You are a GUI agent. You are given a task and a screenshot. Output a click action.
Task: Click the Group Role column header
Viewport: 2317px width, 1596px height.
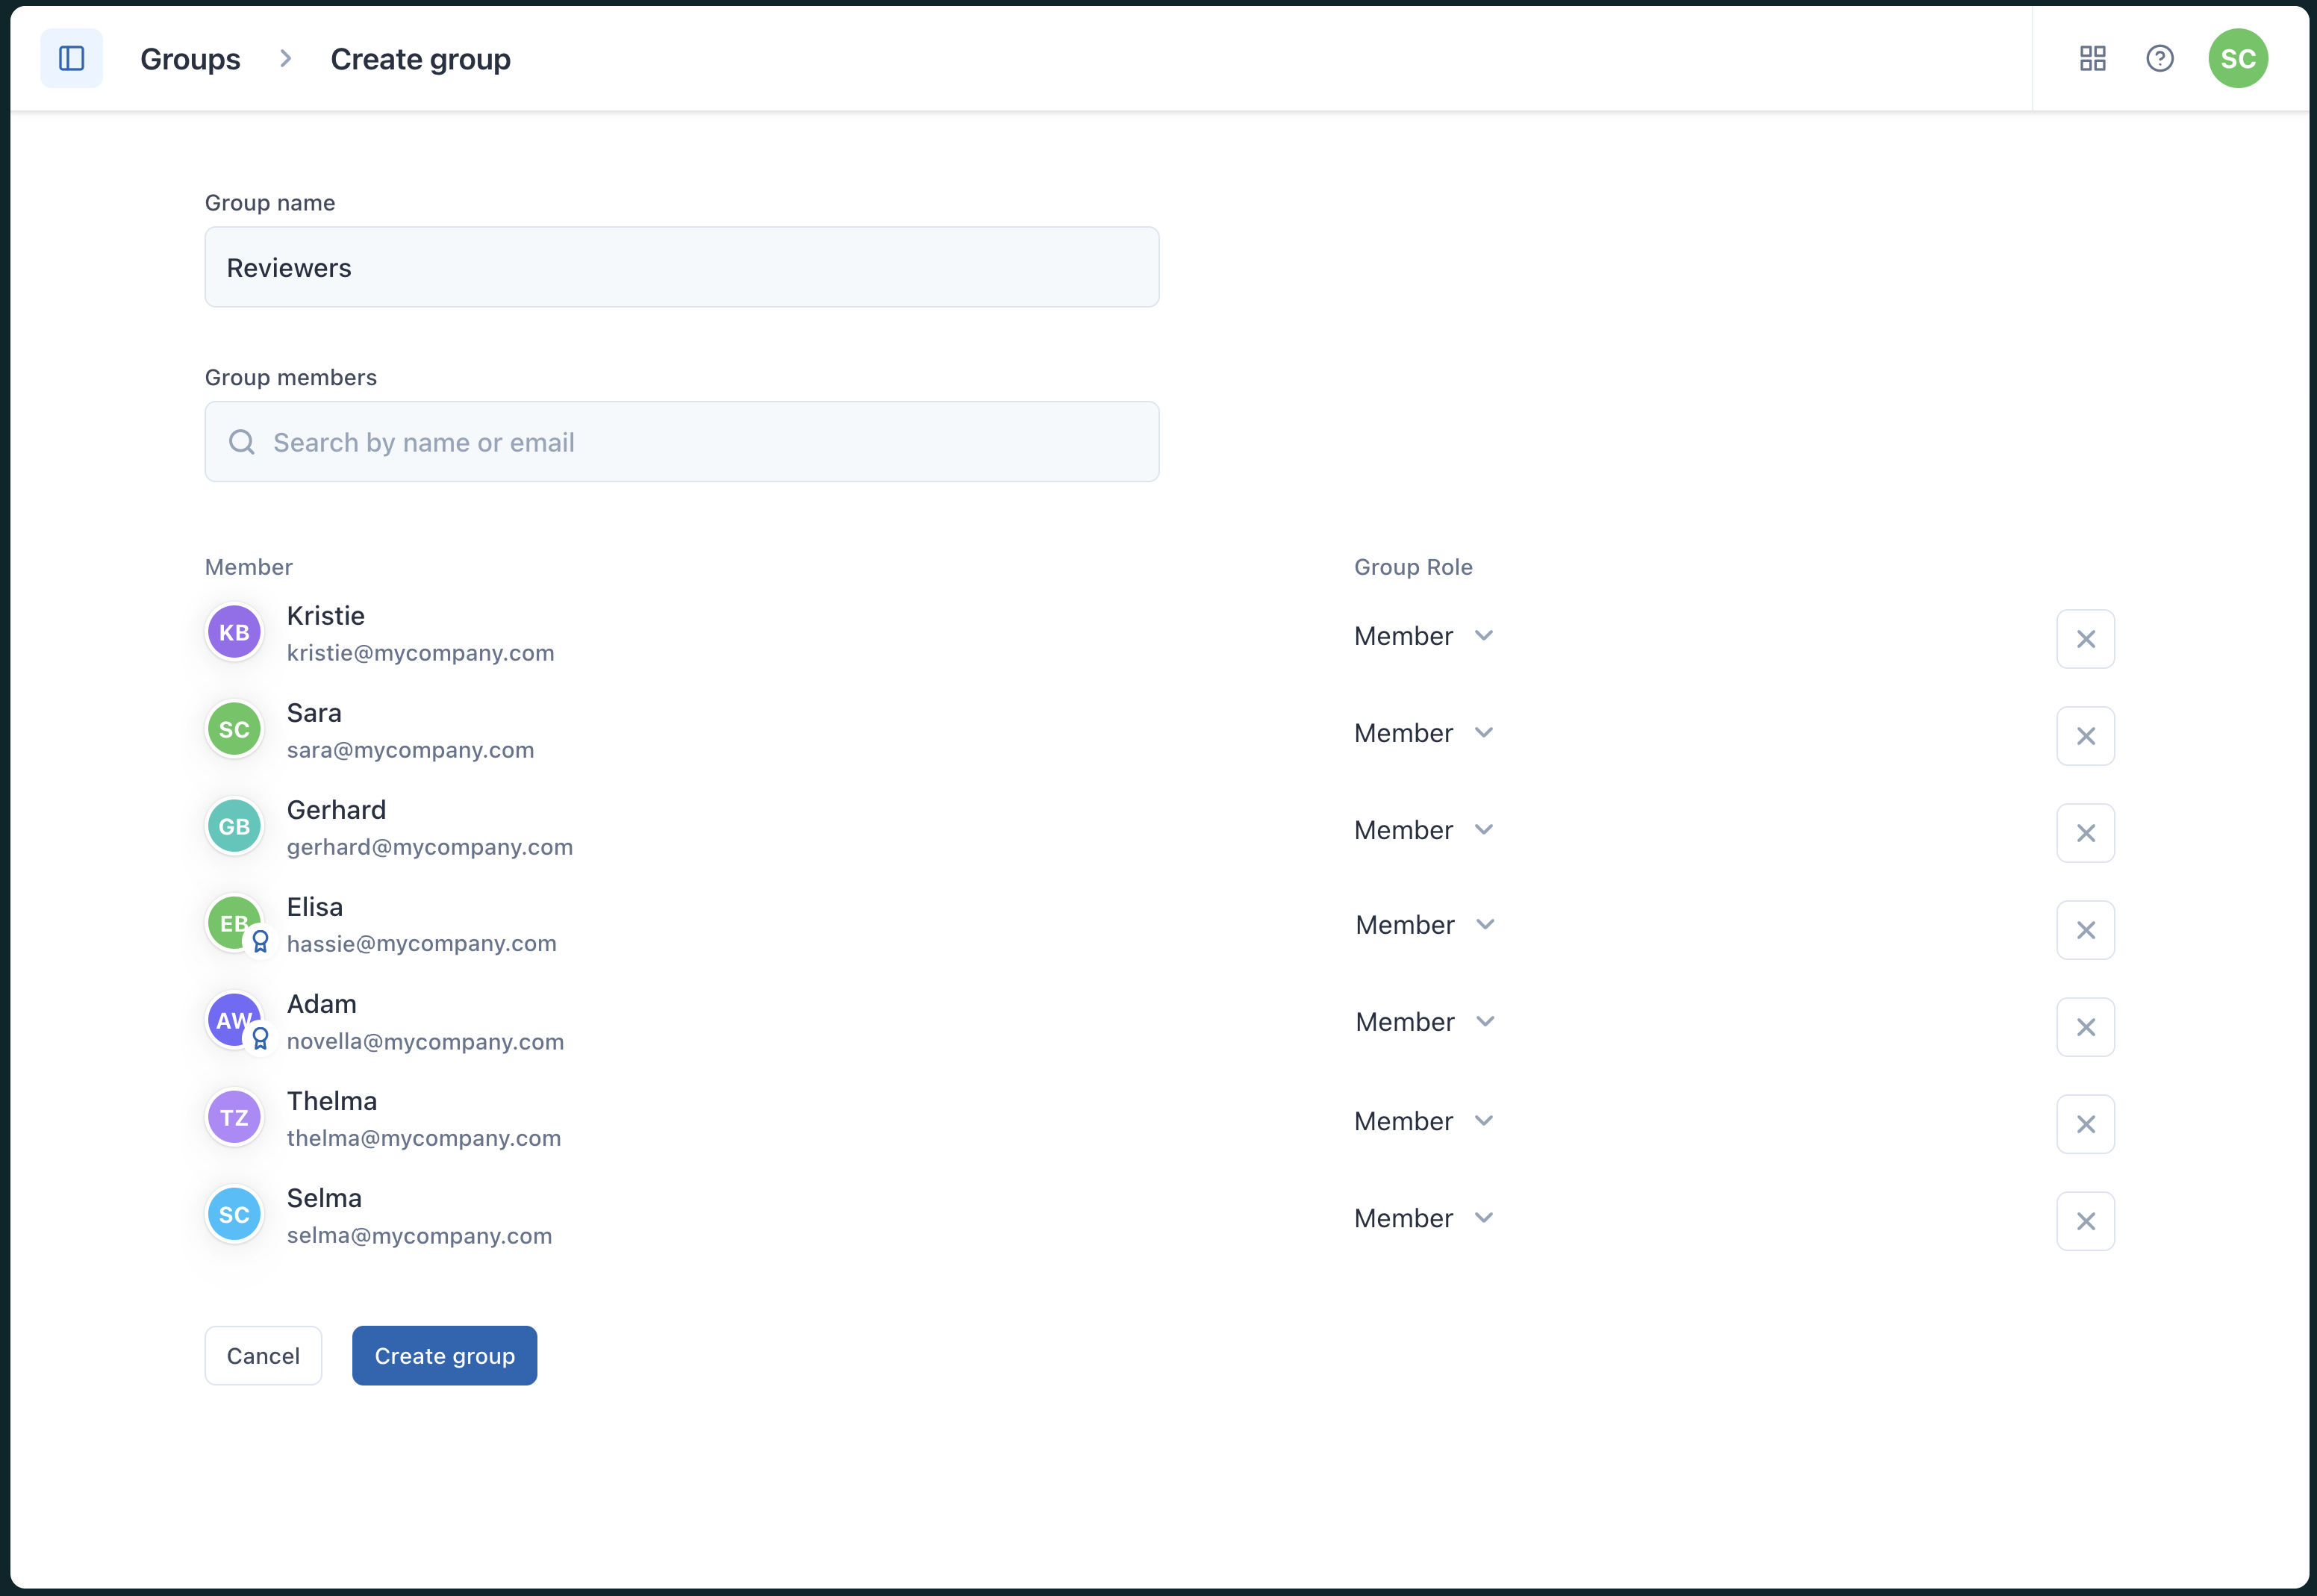(1413, 567)
